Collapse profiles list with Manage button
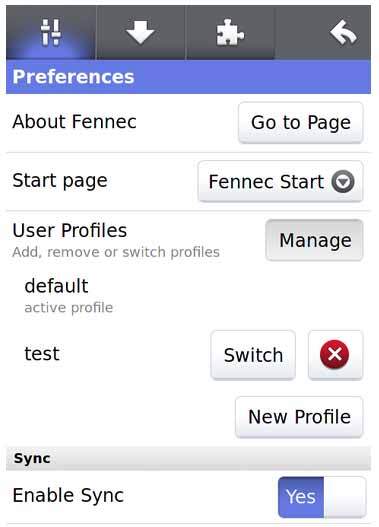The height and width of the screenshot is (527, 379). [314, 240]
